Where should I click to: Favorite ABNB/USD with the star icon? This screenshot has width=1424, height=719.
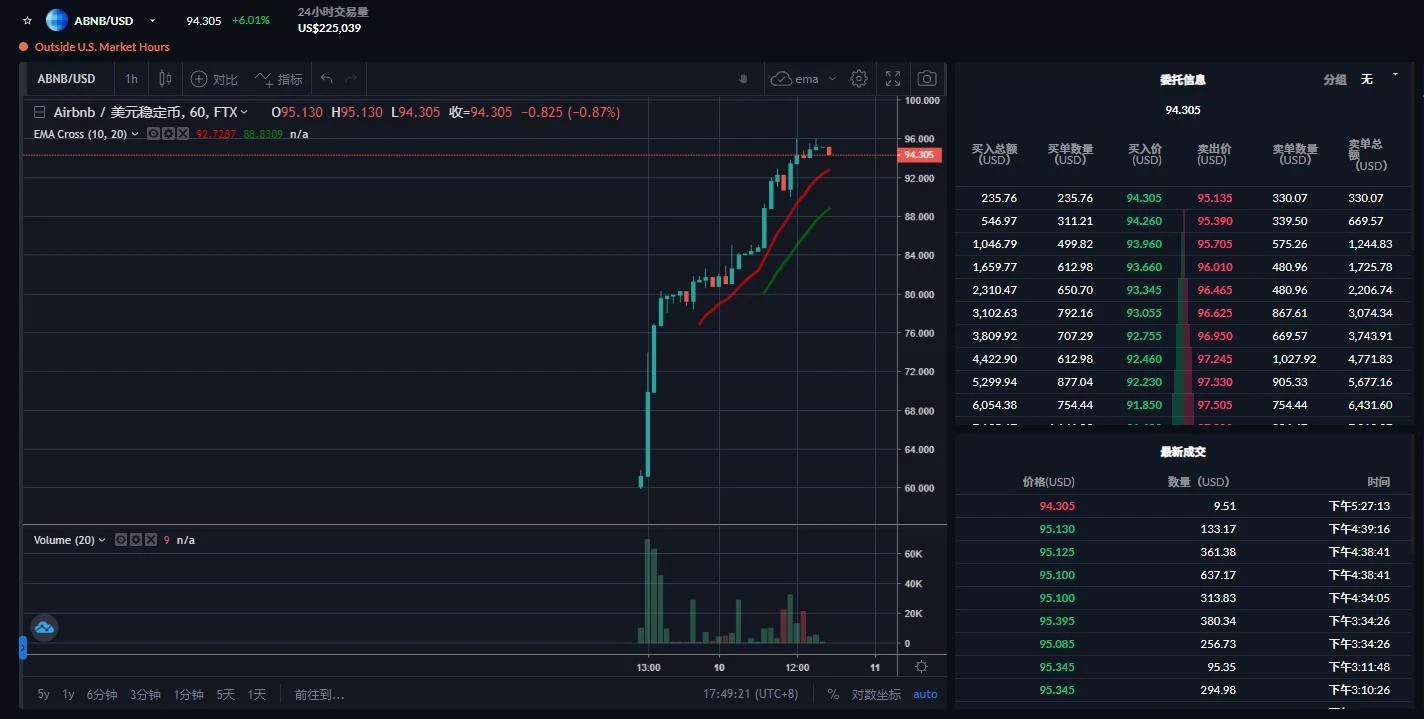[x=27, y=20]
